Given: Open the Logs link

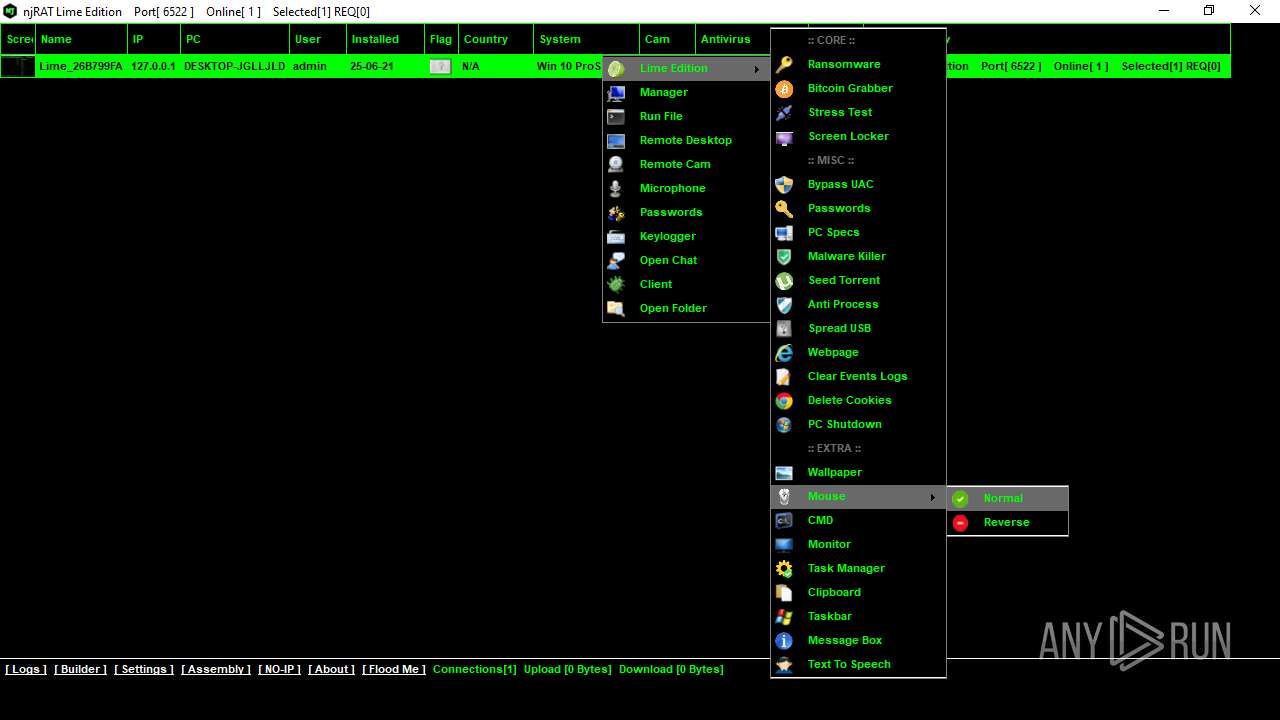Looking at the screenshot, I should pos(26,669).
